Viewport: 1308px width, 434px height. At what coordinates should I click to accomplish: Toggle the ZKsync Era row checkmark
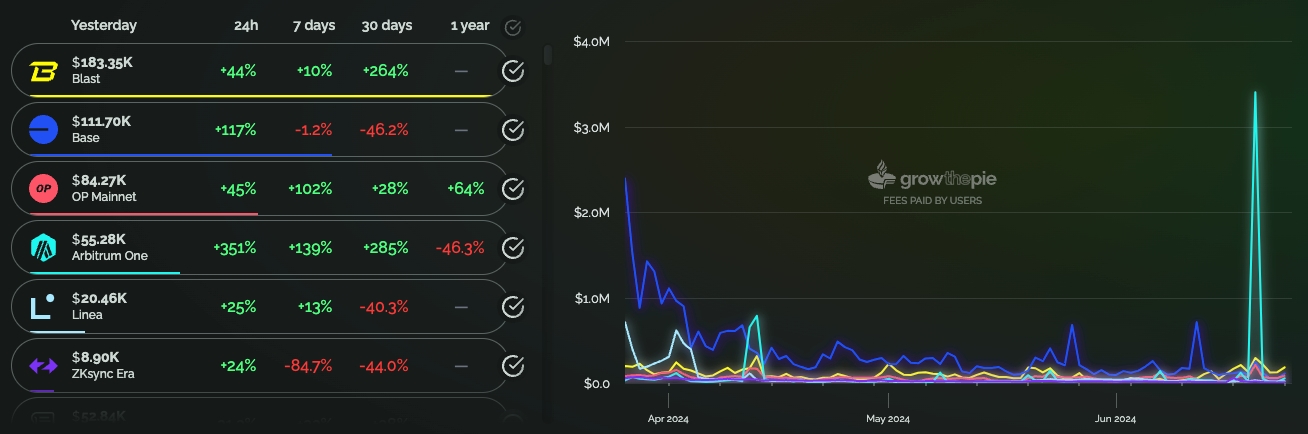(x=513, y=366)
